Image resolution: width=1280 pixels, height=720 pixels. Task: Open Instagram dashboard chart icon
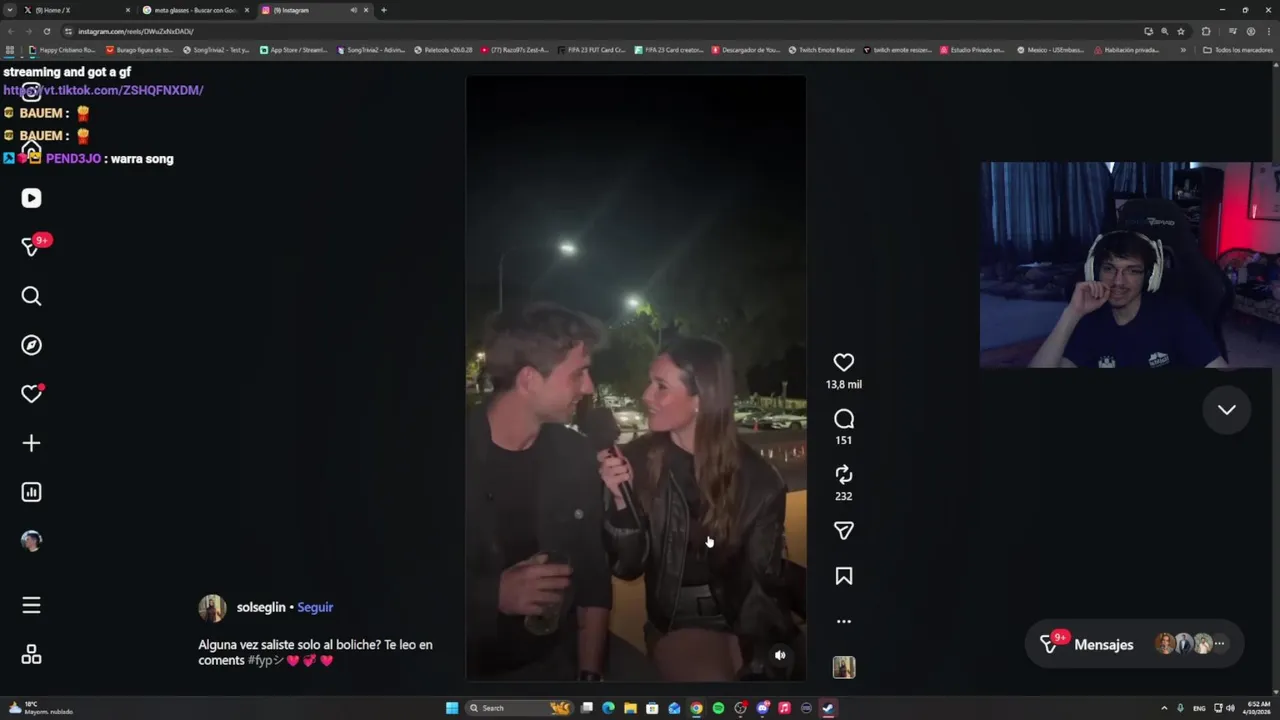(31, 492)
